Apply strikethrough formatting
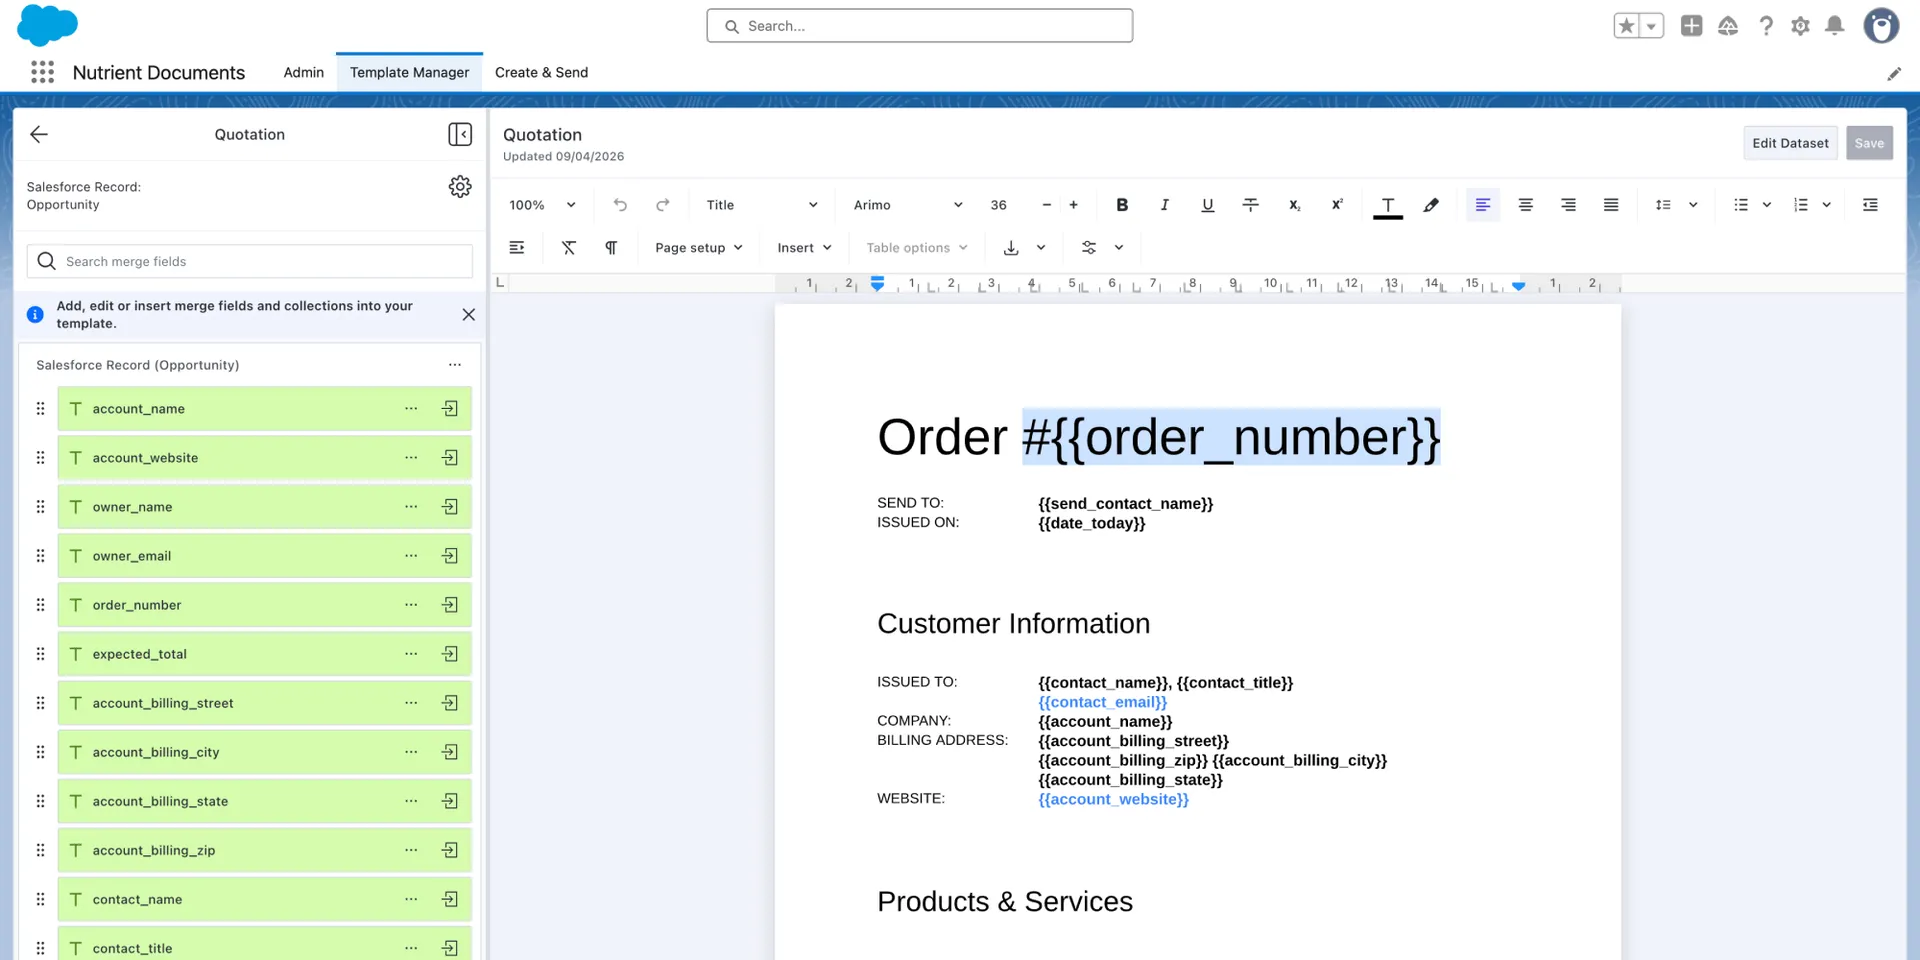The image size is (1920, 960). (1250, 205)
